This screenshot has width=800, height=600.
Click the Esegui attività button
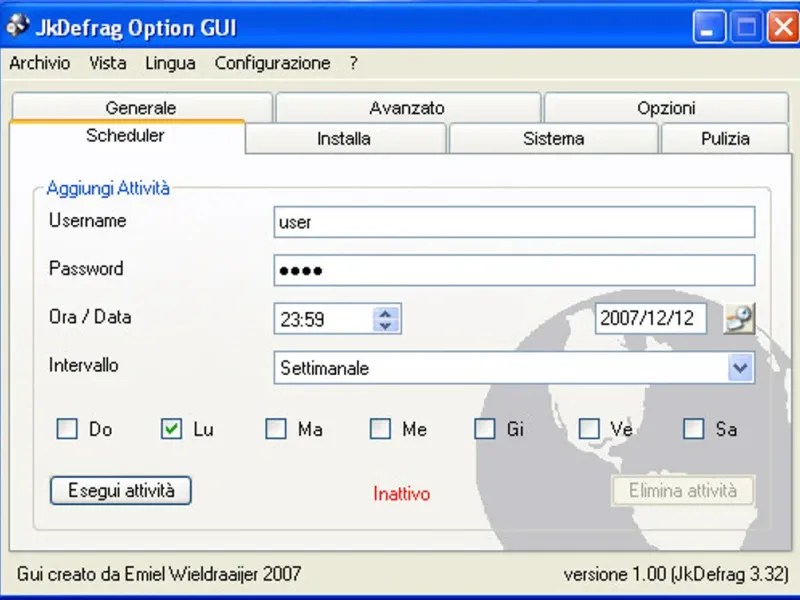121,490
